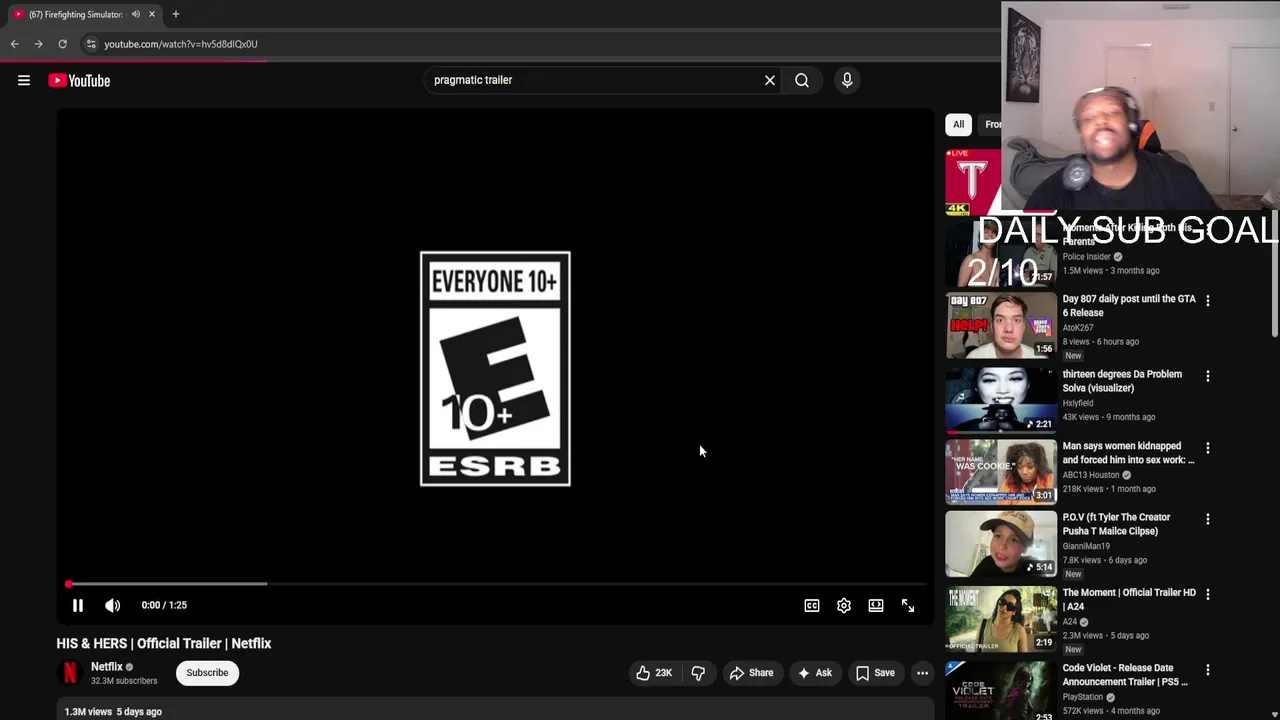
Task: Open options for The Moment trailer
Action: coord(1207,594)
